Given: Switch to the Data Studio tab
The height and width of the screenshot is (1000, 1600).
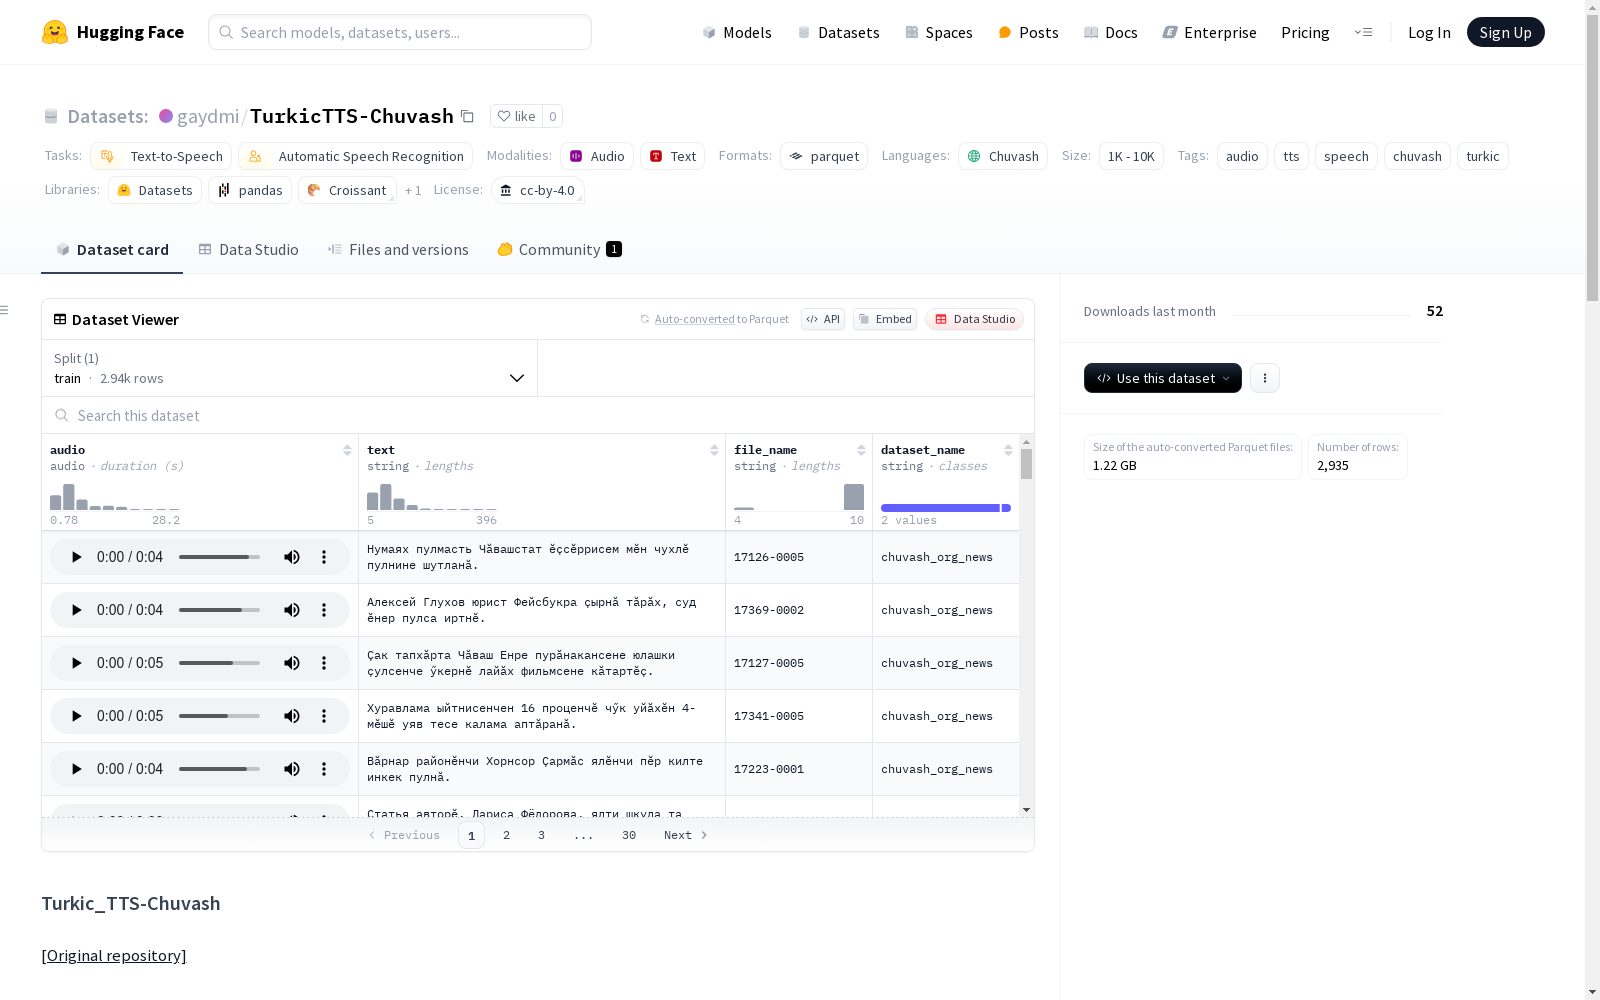Looking at the screenshot, I should (249, 250).
